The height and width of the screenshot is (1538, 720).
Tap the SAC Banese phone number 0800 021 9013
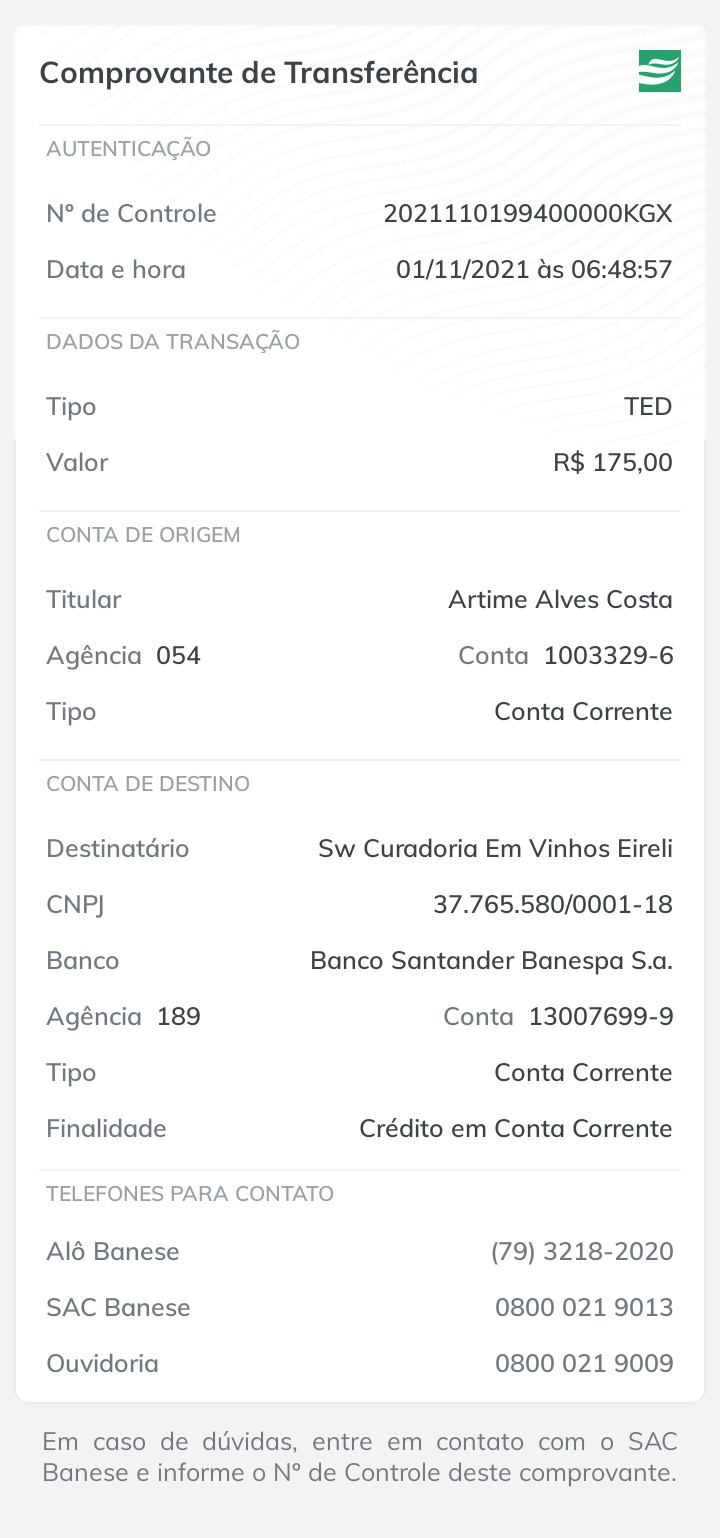pos(584,1308)
